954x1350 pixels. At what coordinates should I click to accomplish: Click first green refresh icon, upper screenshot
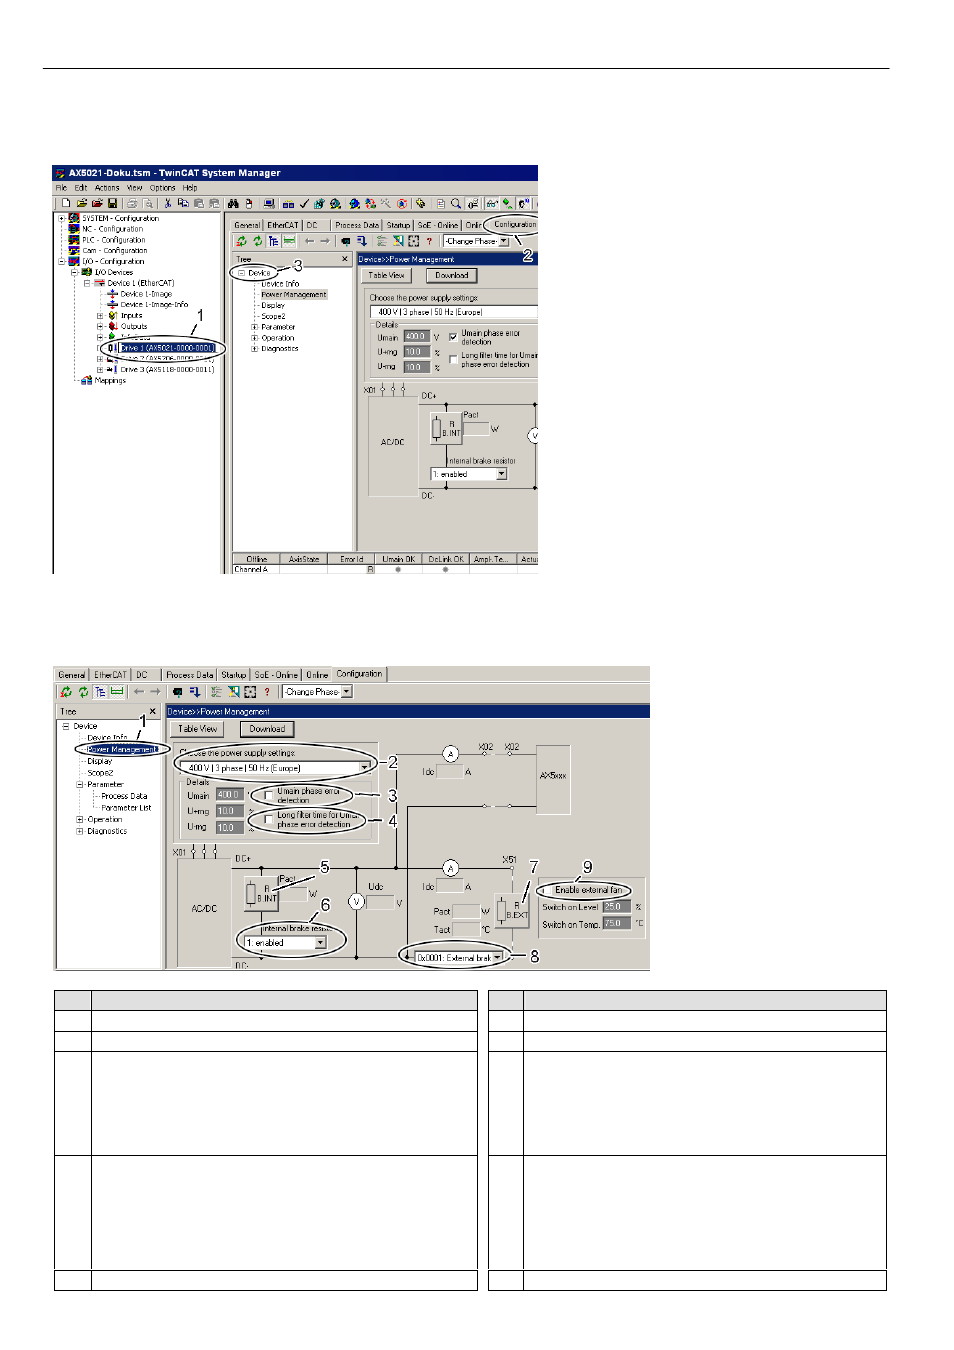click(241, 241)
